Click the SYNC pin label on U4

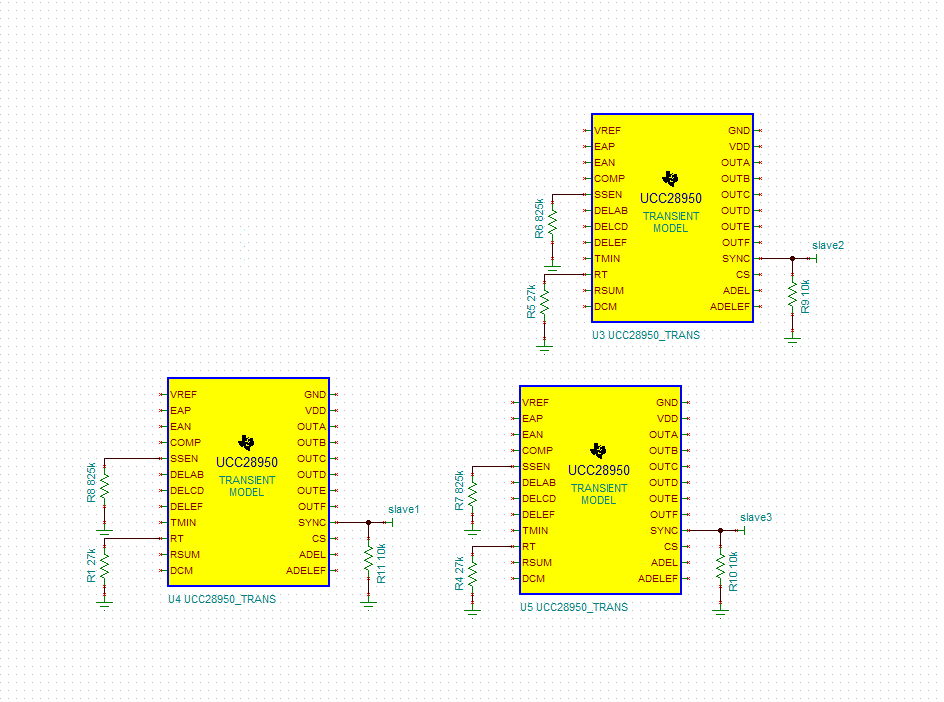click(312, 523)
